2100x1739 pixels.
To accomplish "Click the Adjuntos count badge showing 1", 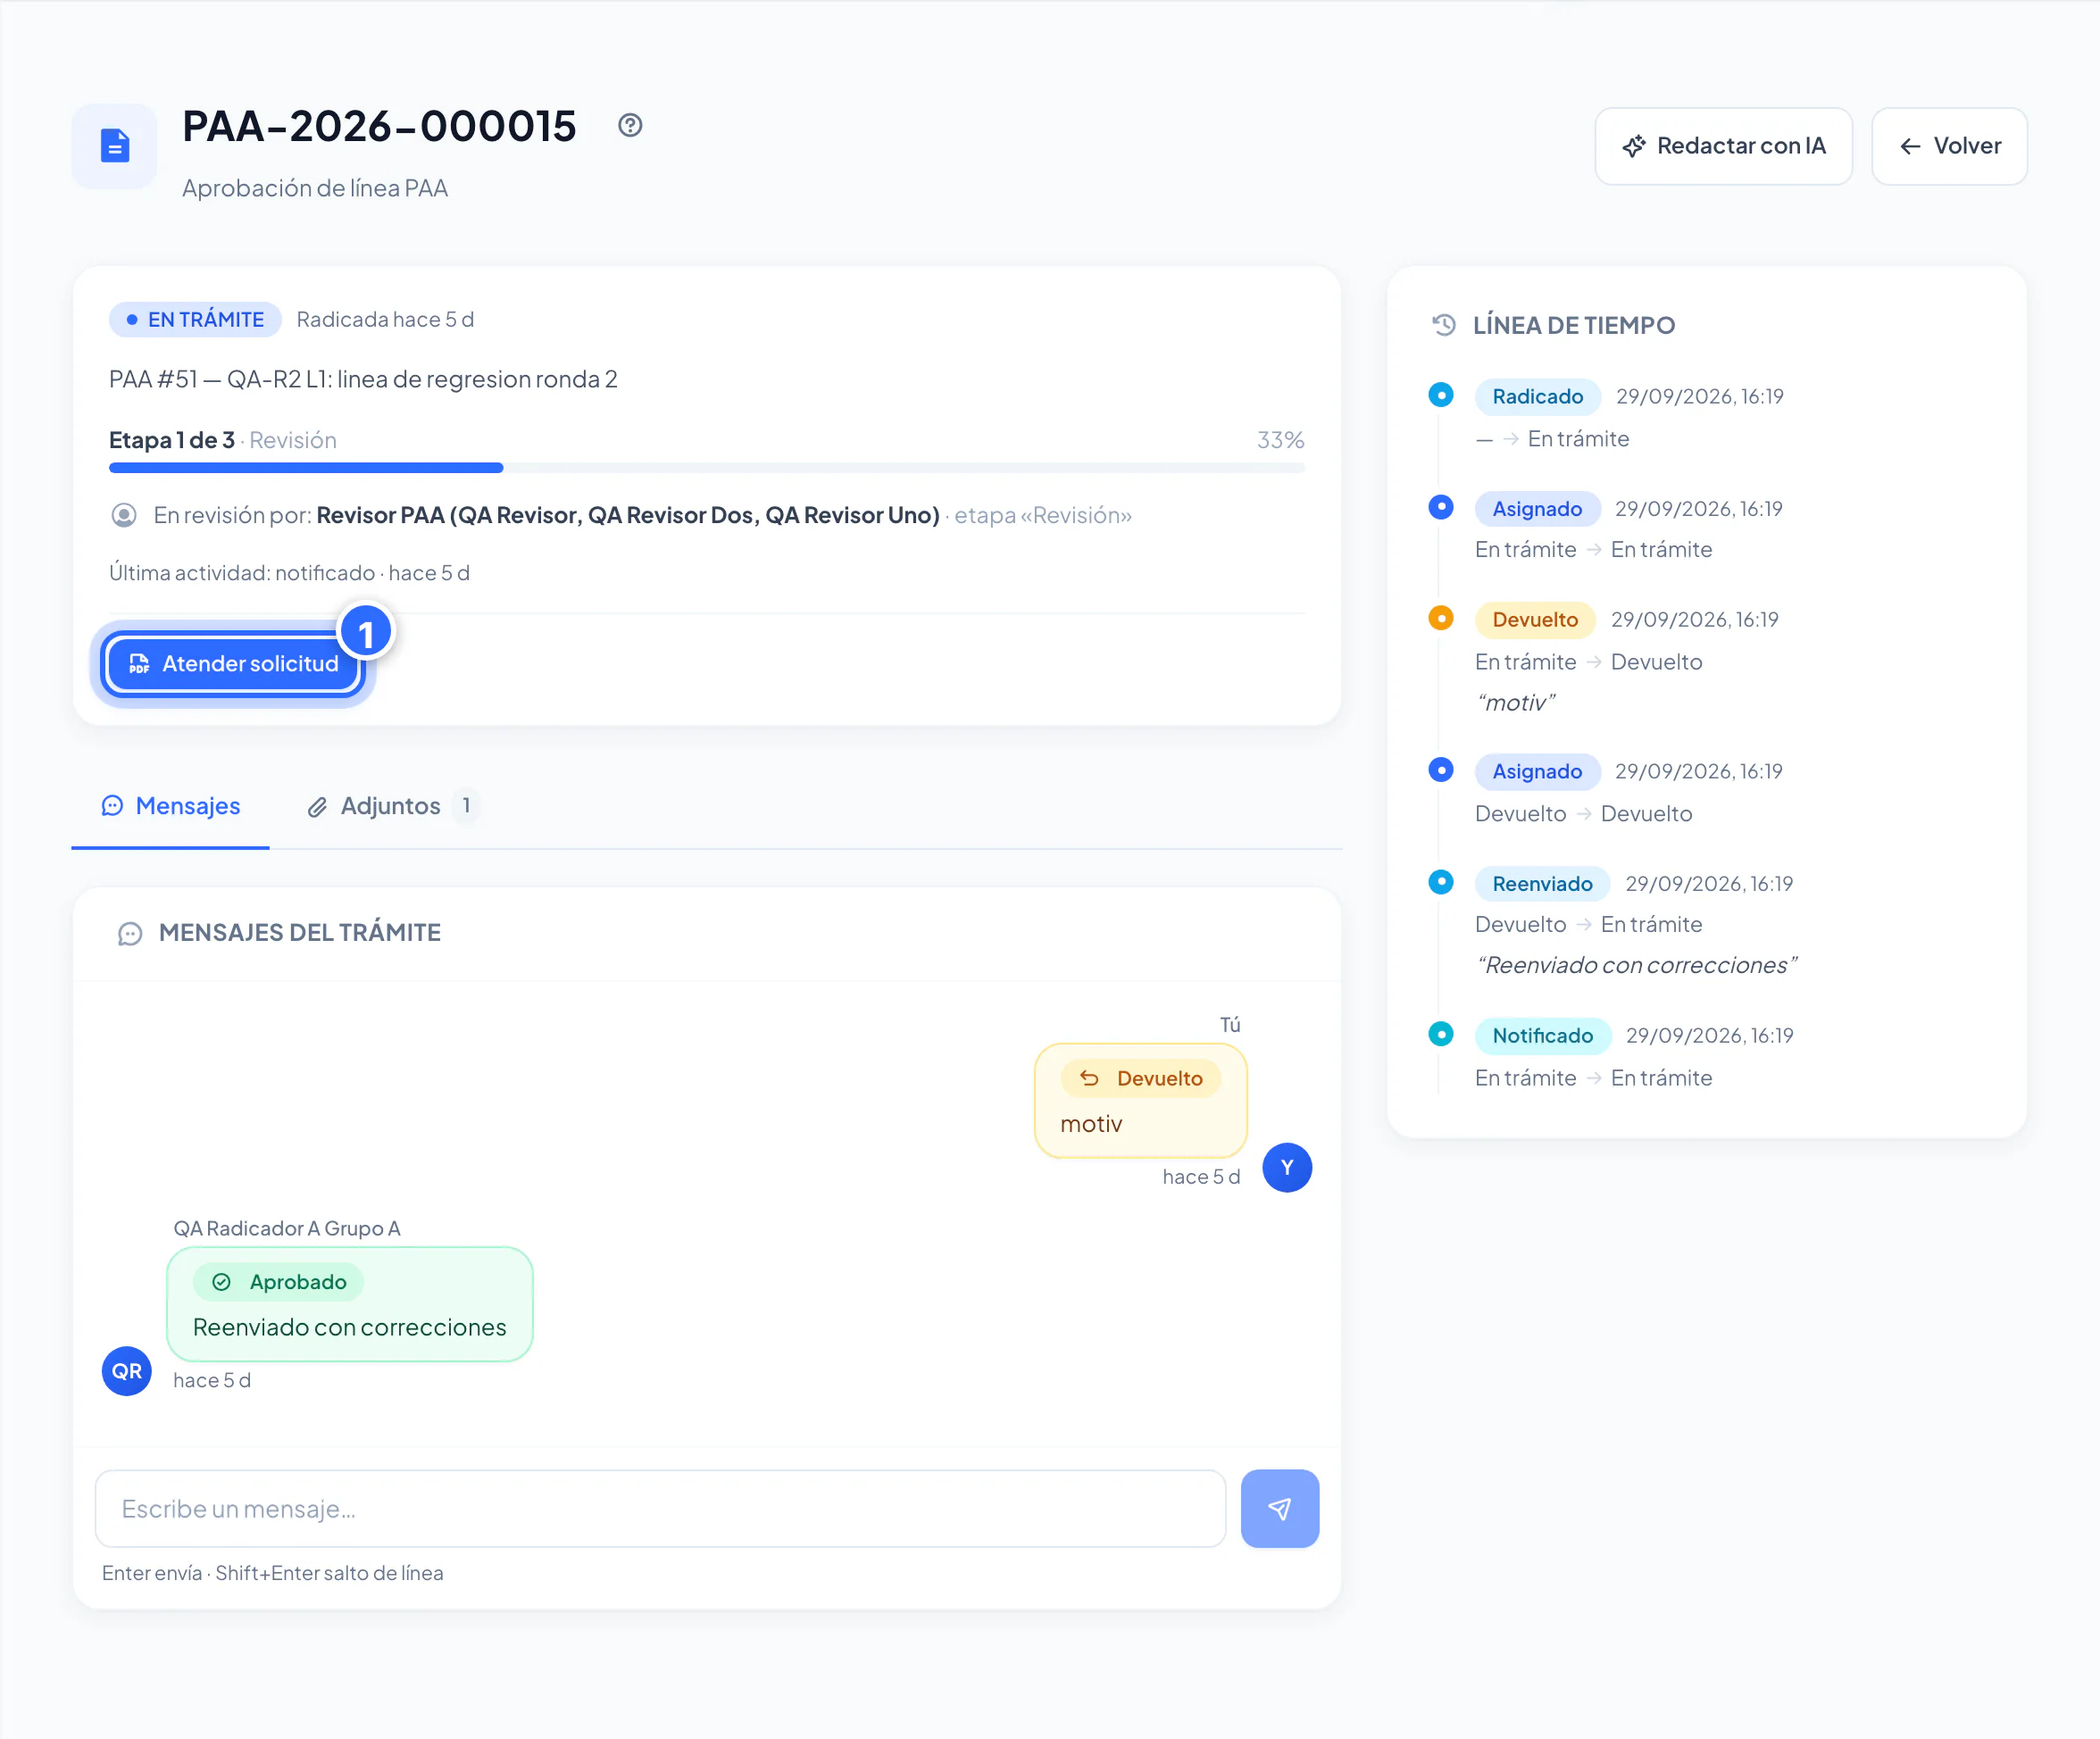I will pos(466,806).
